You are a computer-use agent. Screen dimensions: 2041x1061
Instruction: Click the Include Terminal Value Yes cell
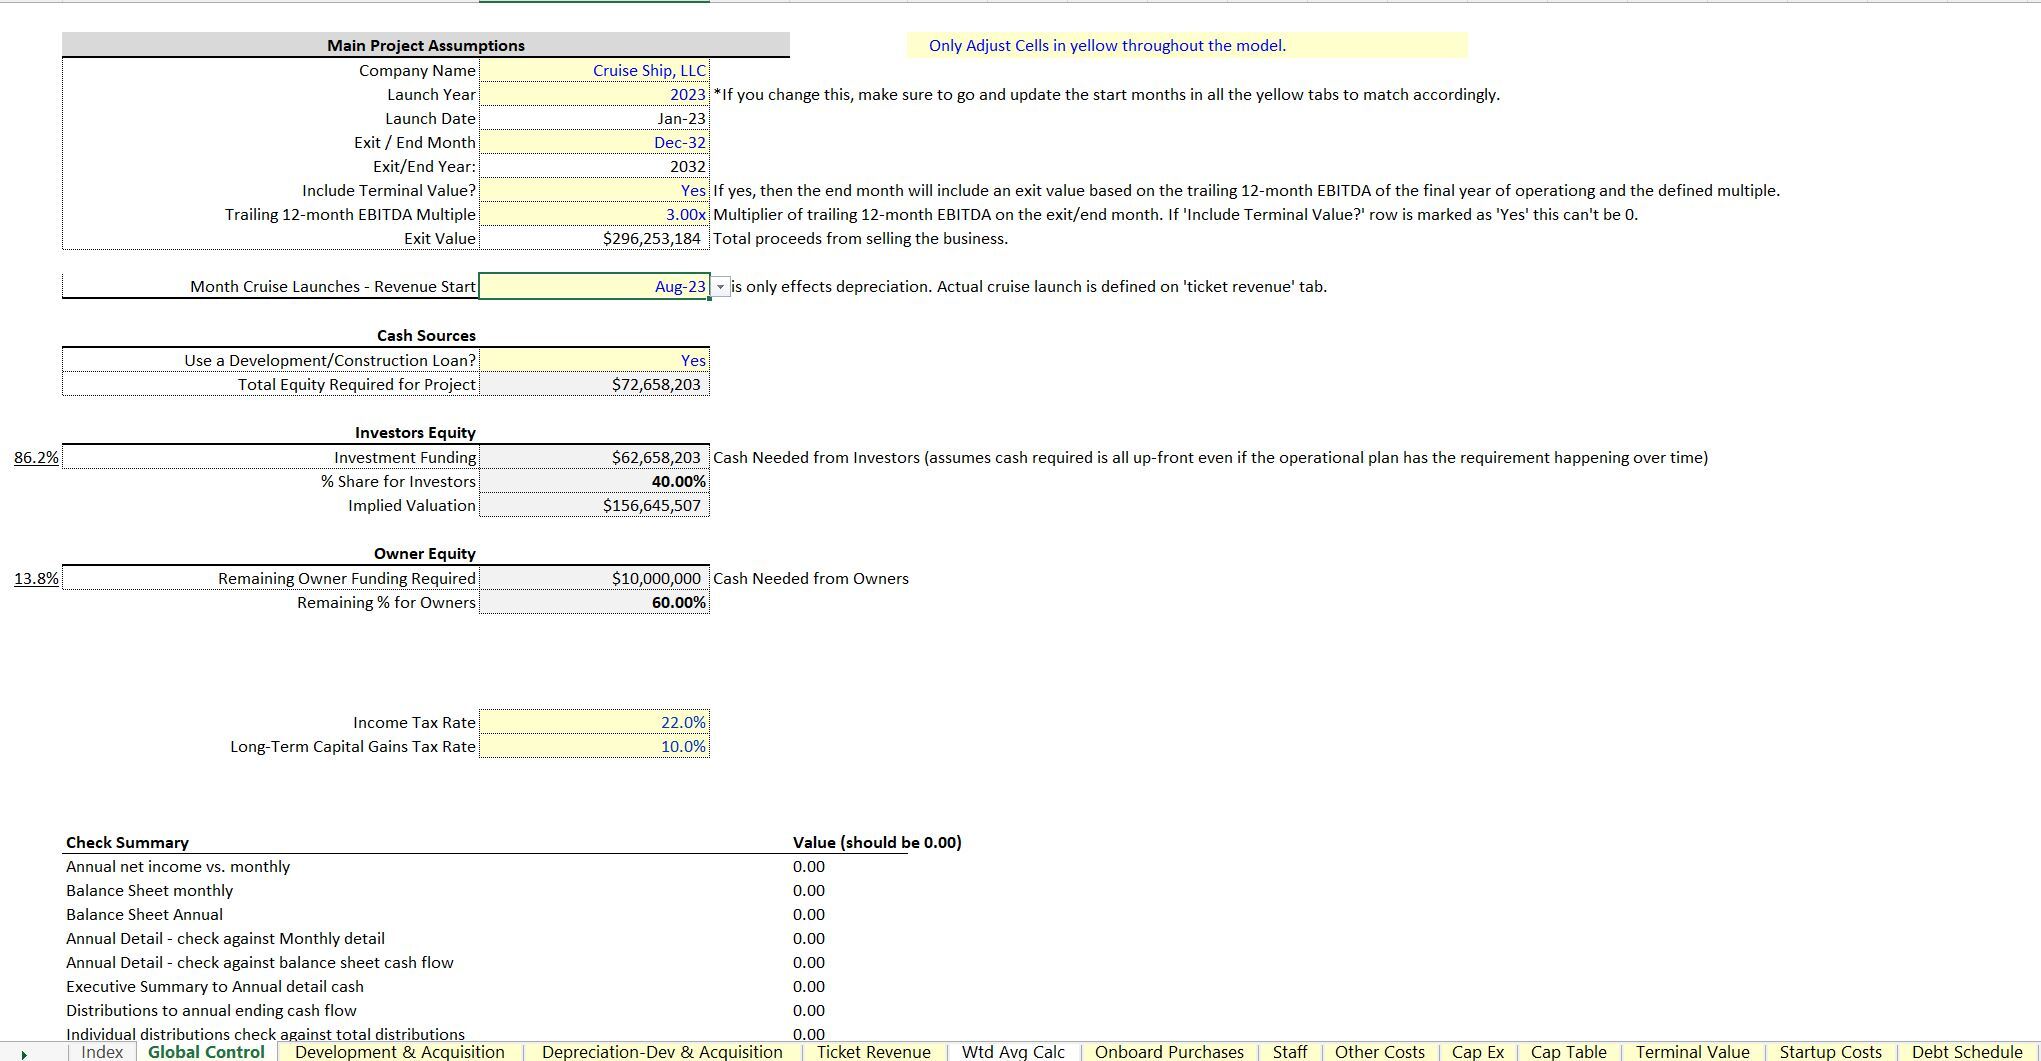[x=594, y=190]
